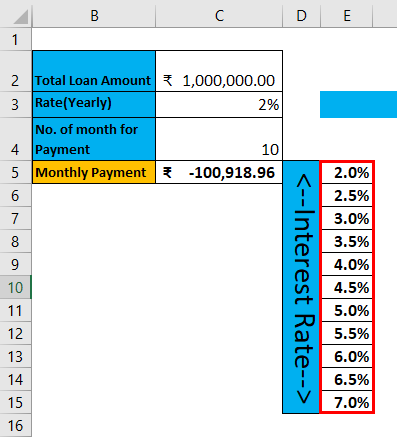Select row 1 header
This screenshot has width=397, height=437.
[15, 39]
